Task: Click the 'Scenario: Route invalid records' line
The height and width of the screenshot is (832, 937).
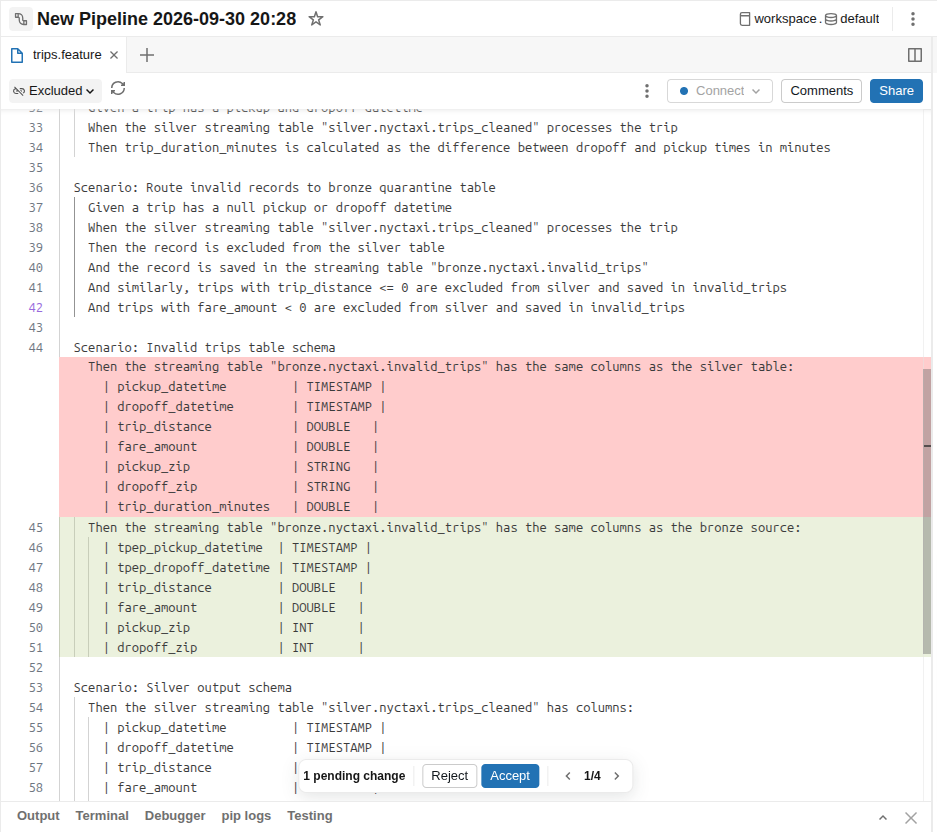Action: (x=284, y=188)
